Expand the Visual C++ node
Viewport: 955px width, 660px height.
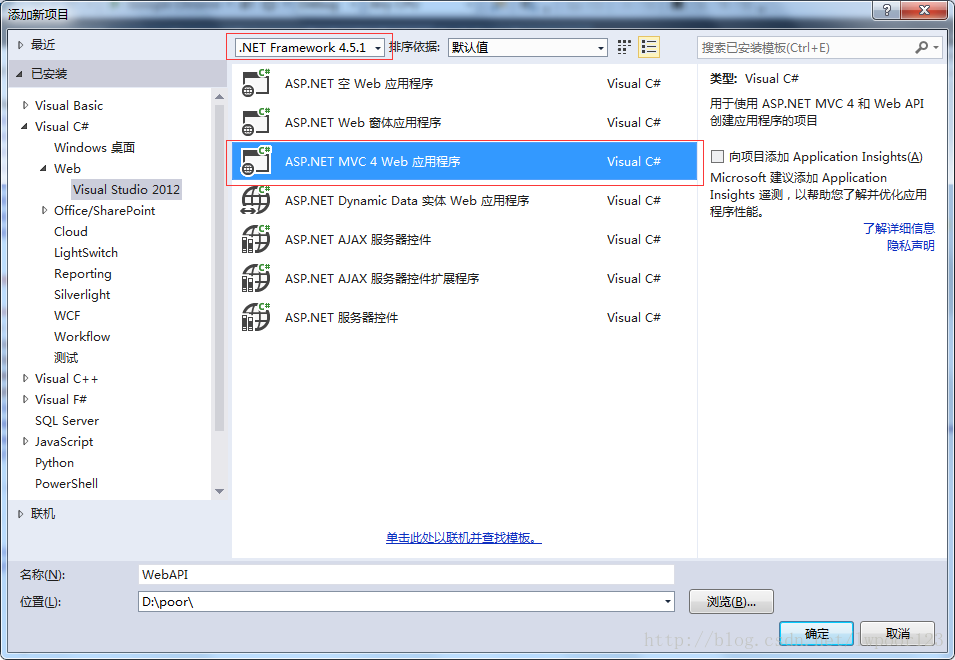(25, 379)
